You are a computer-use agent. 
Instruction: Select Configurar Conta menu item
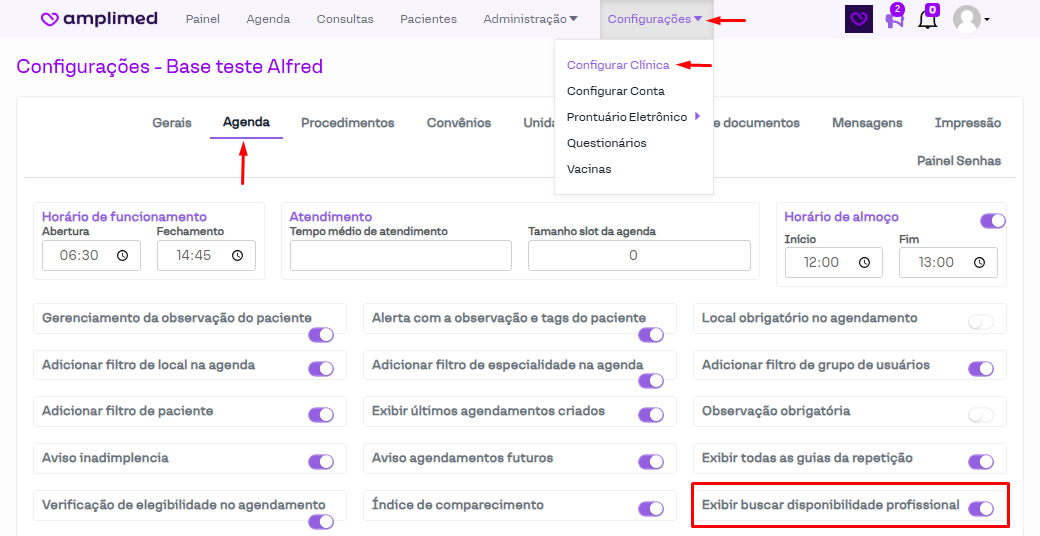(x=615, y=91)
